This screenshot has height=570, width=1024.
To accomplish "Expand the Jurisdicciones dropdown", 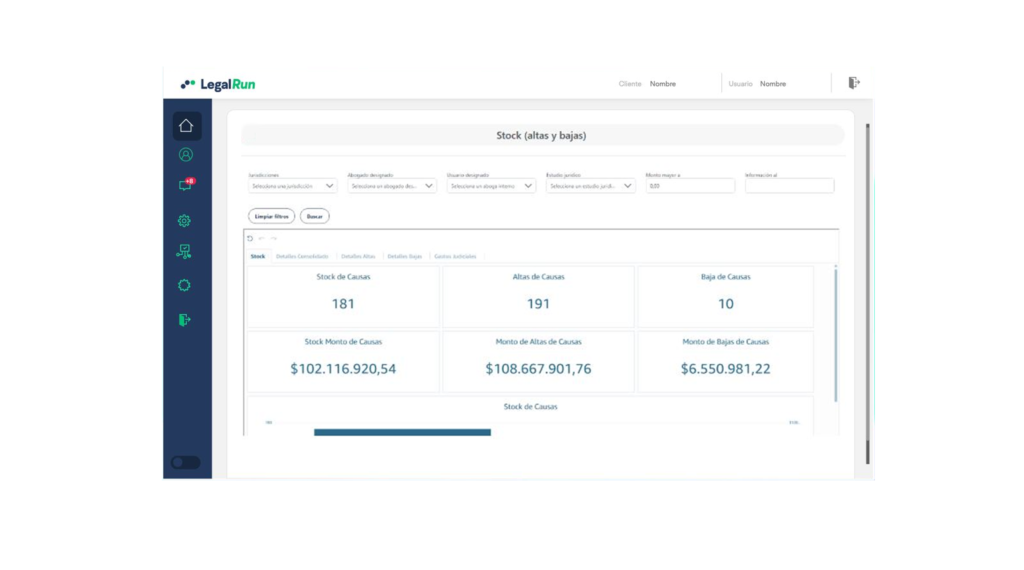I will pyautogui.click(x=292, y=186).
